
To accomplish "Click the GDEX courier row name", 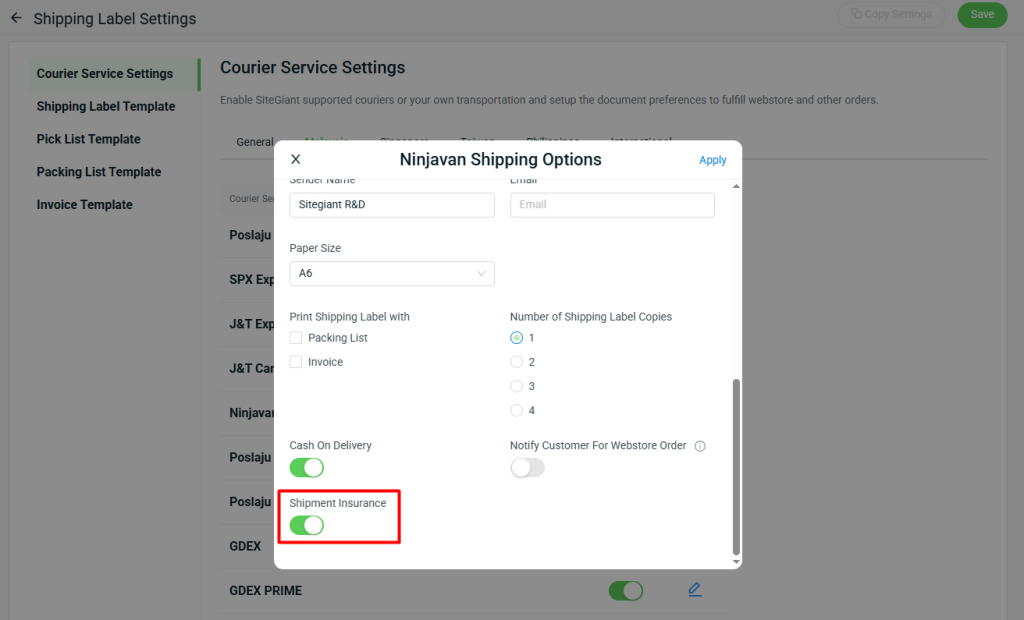I will pyautogui.click(x=245, y=546).
